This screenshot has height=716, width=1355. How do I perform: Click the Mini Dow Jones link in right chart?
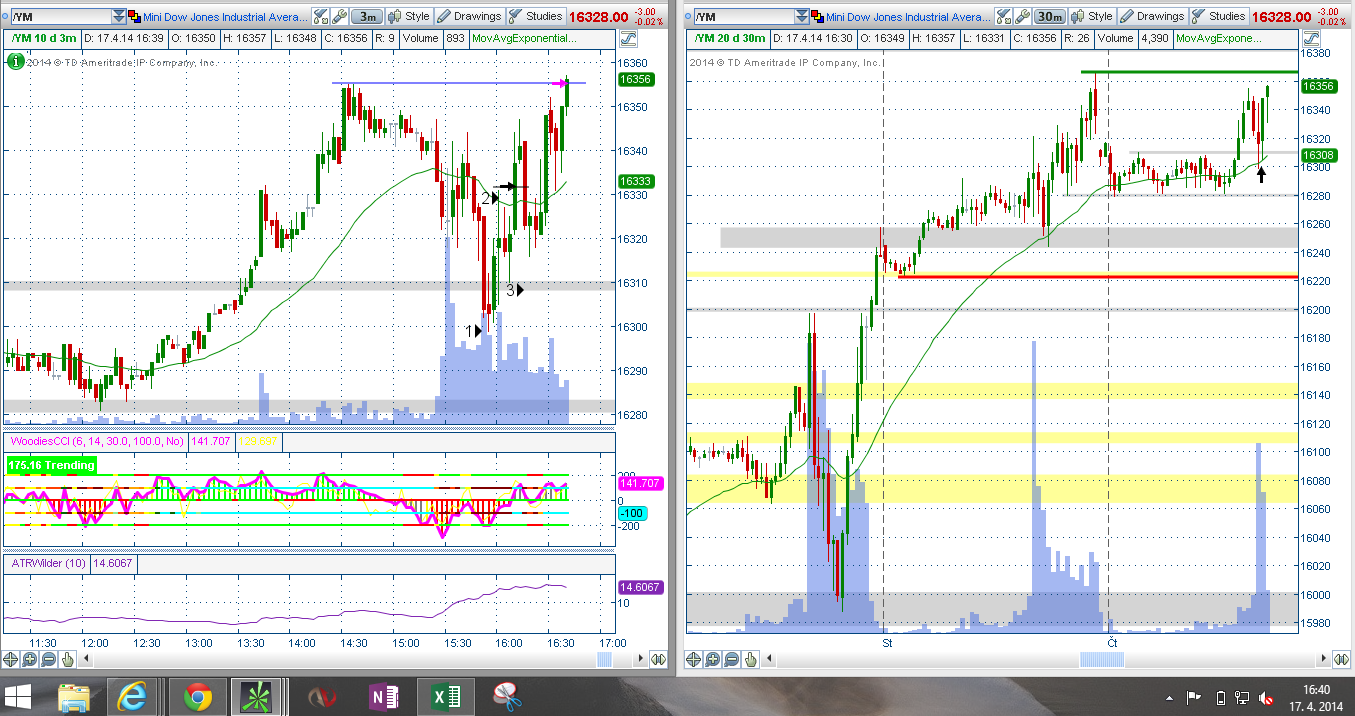pyautogui.click(x=908, y=16)
